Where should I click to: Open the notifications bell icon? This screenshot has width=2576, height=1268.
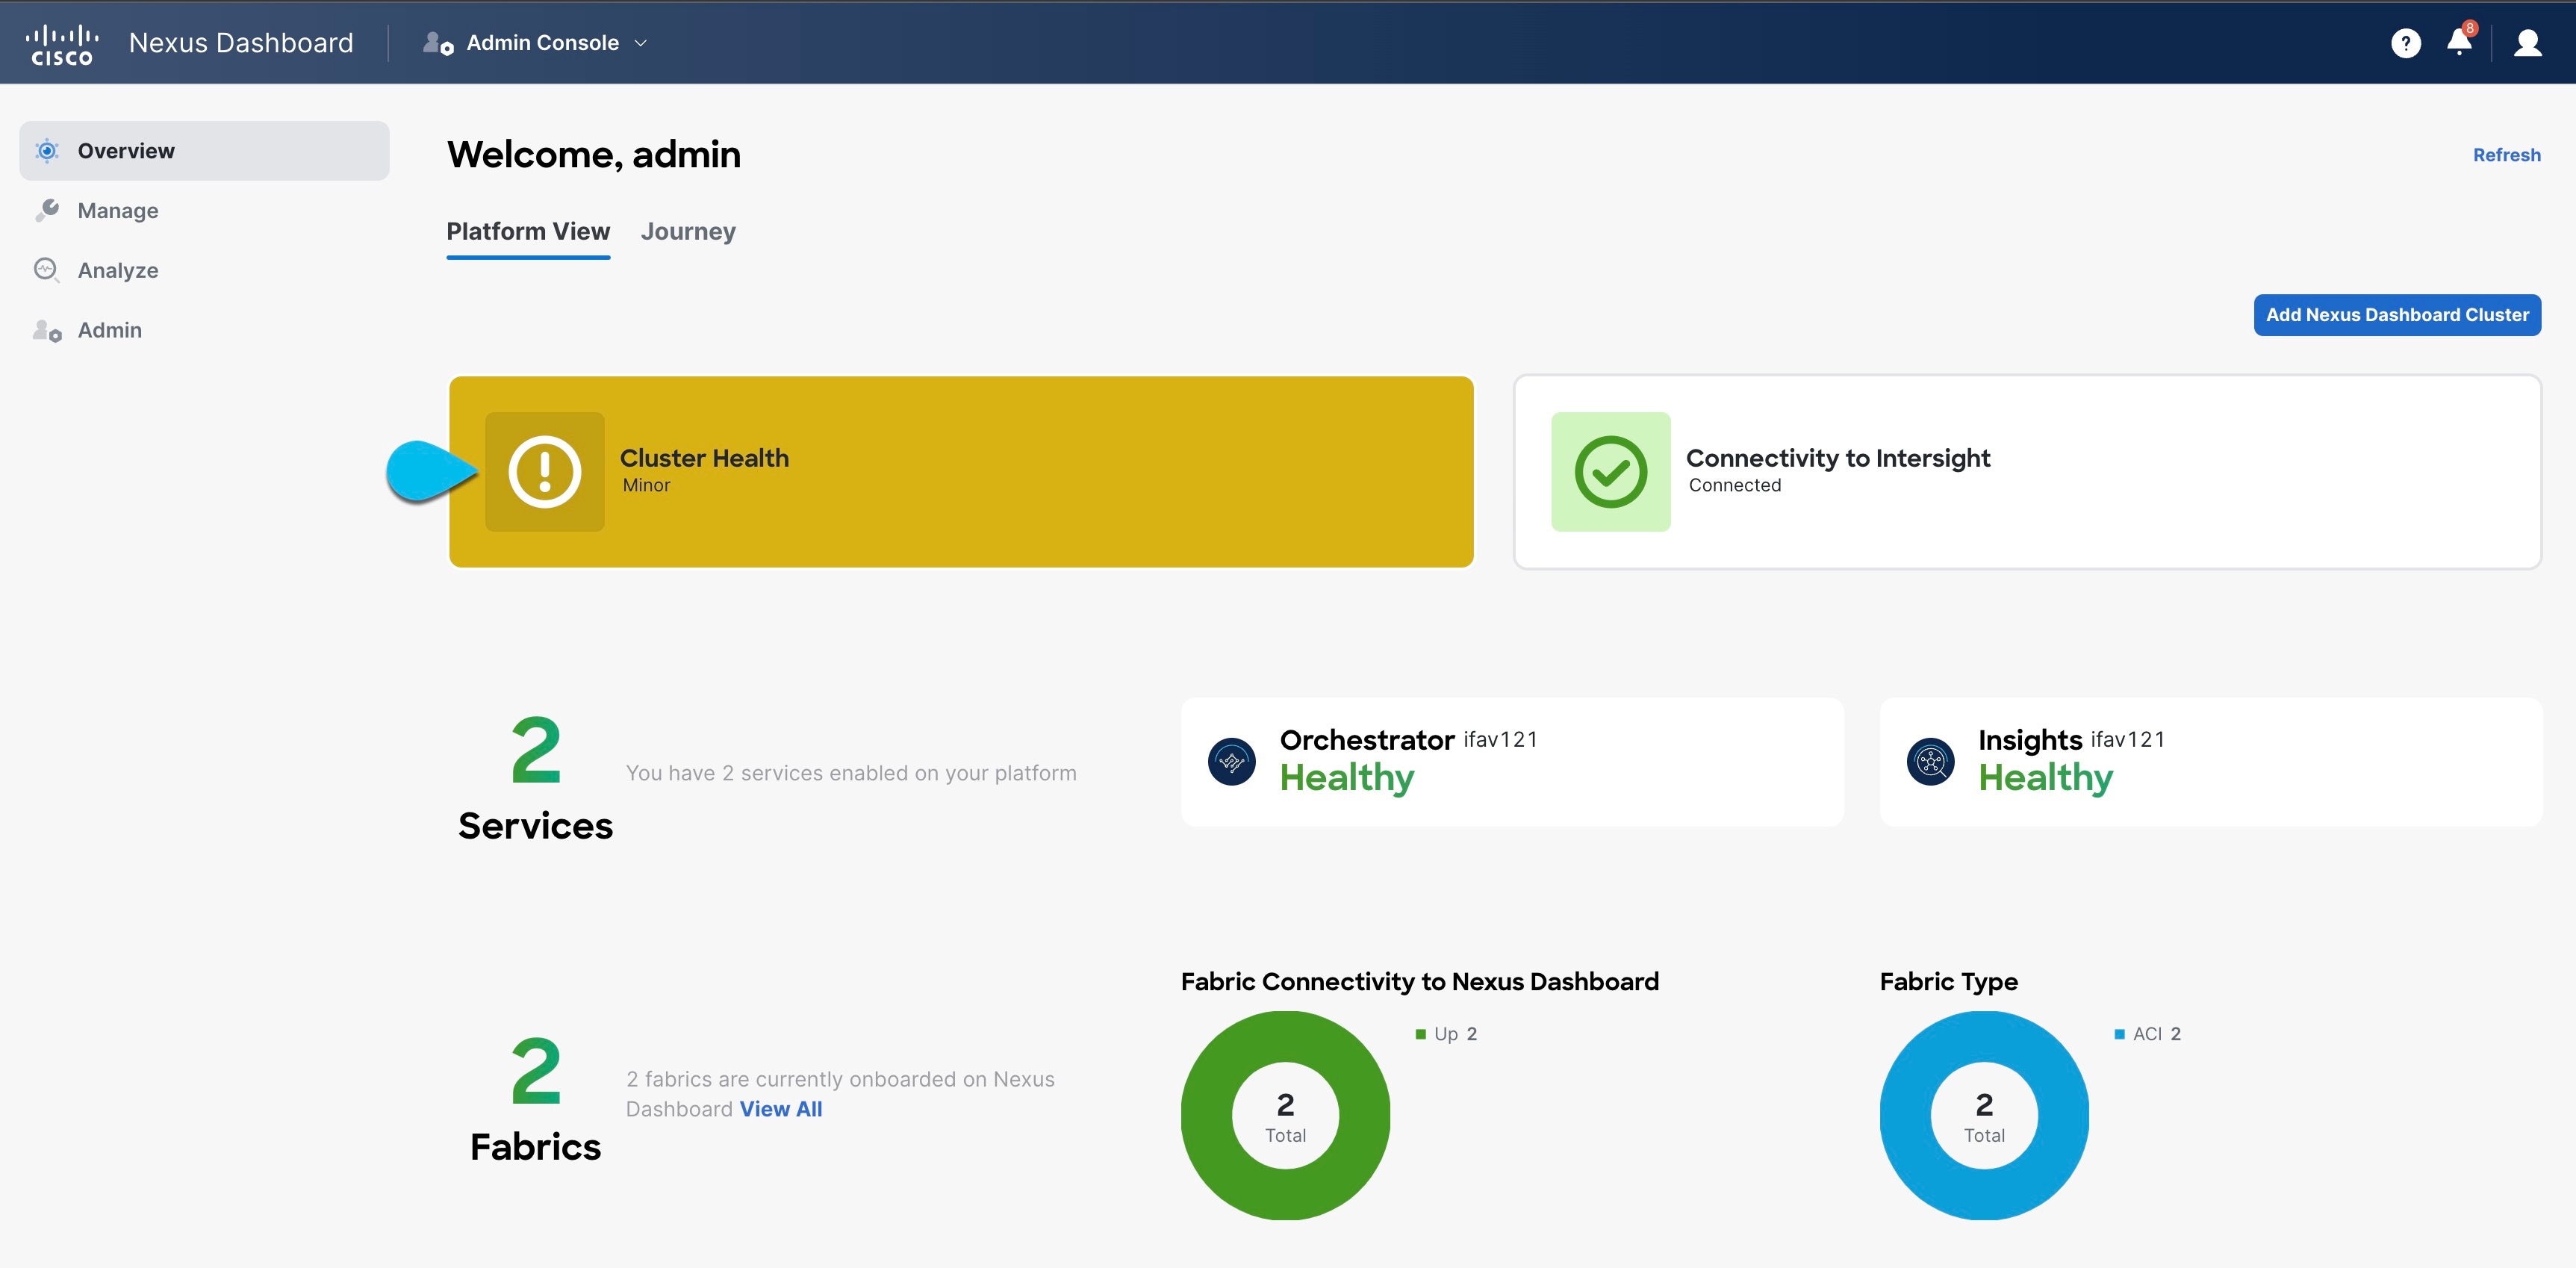[x=2459, y=41]
